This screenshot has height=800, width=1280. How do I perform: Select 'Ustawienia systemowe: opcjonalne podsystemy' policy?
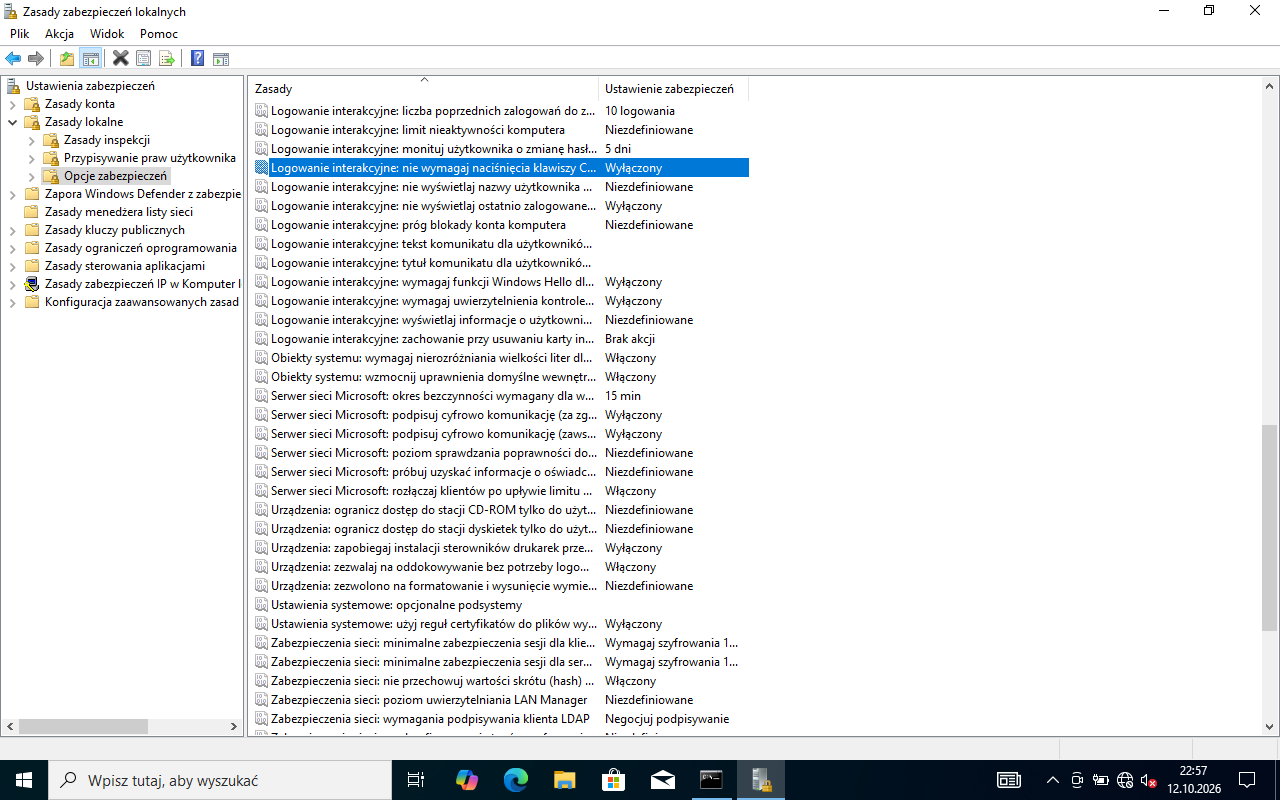tap(396, 605)
